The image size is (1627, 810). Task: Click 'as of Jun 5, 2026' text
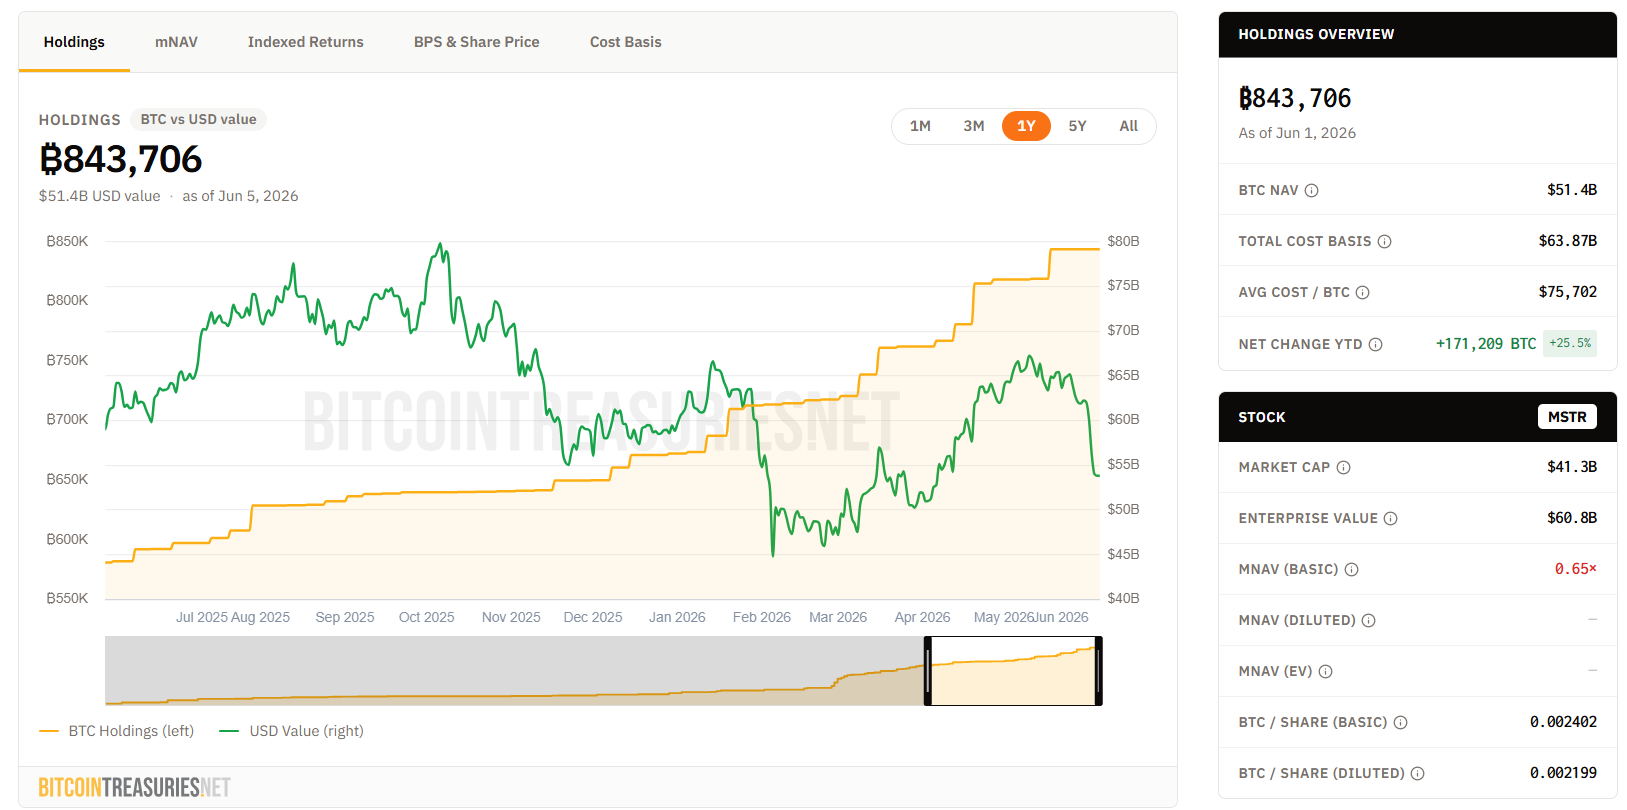[x=240, y=196]
